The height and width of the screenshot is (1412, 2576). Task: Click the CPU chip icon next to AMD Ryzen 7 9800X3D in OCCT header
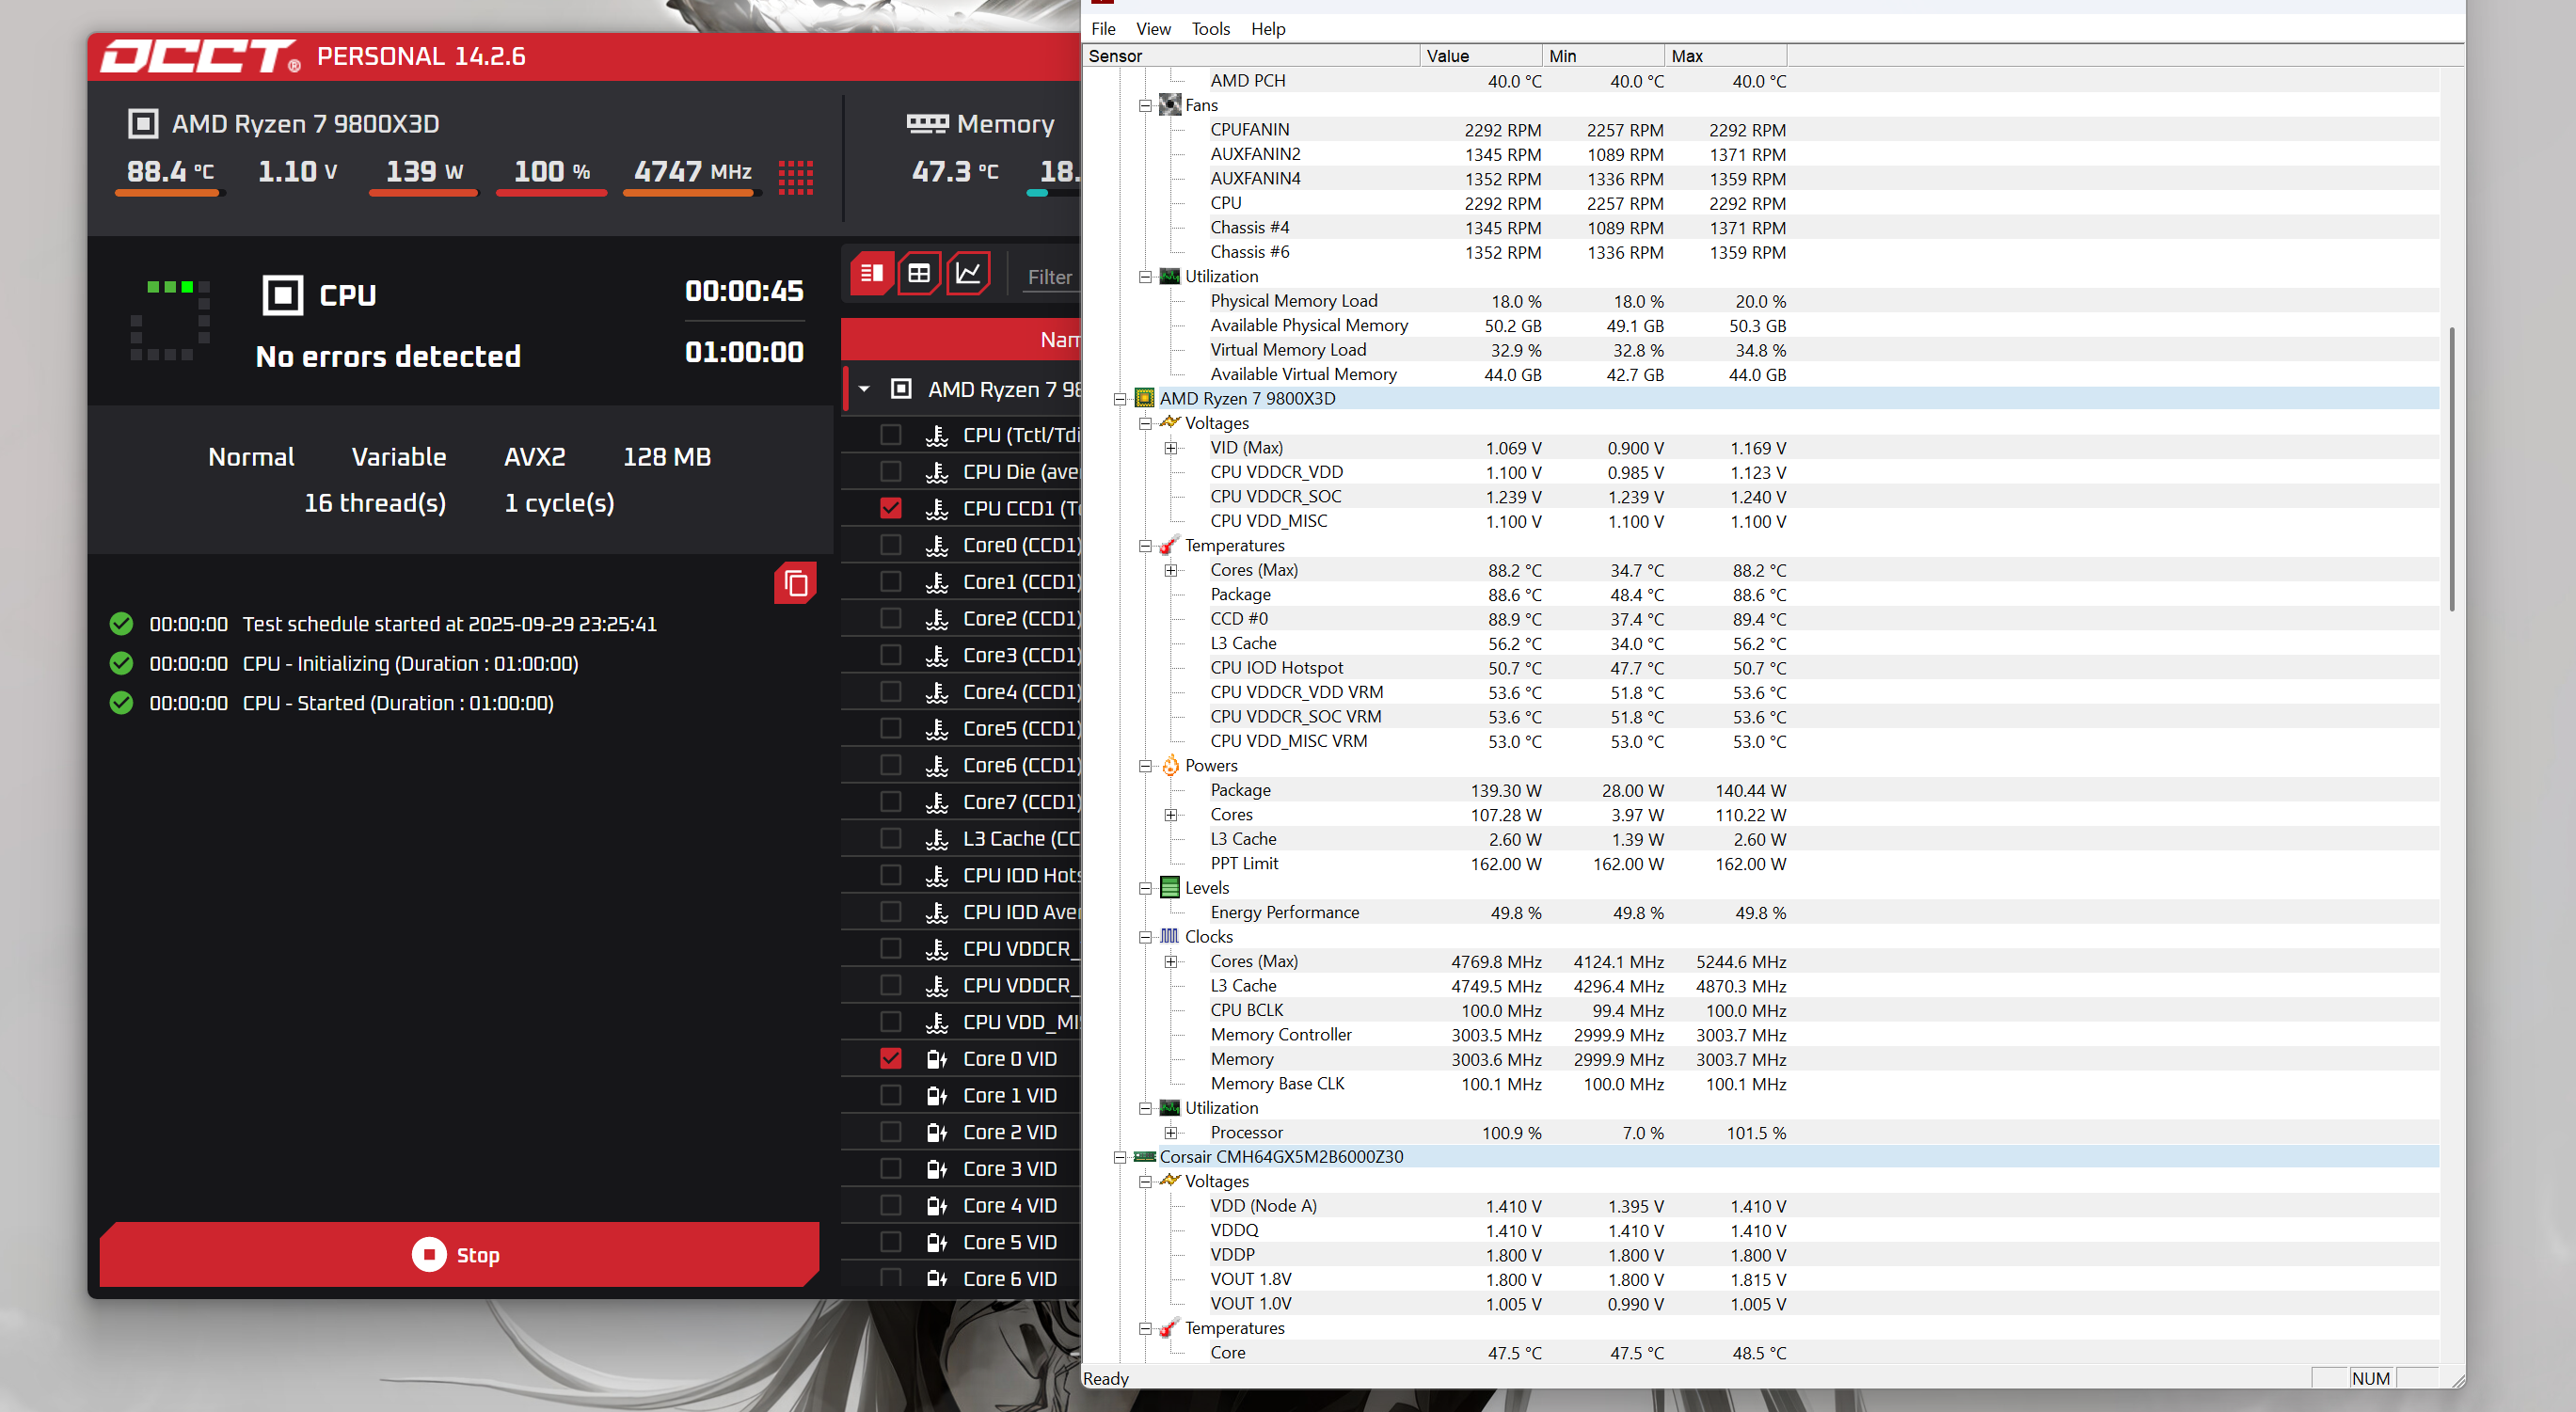(x=143, y=124)
